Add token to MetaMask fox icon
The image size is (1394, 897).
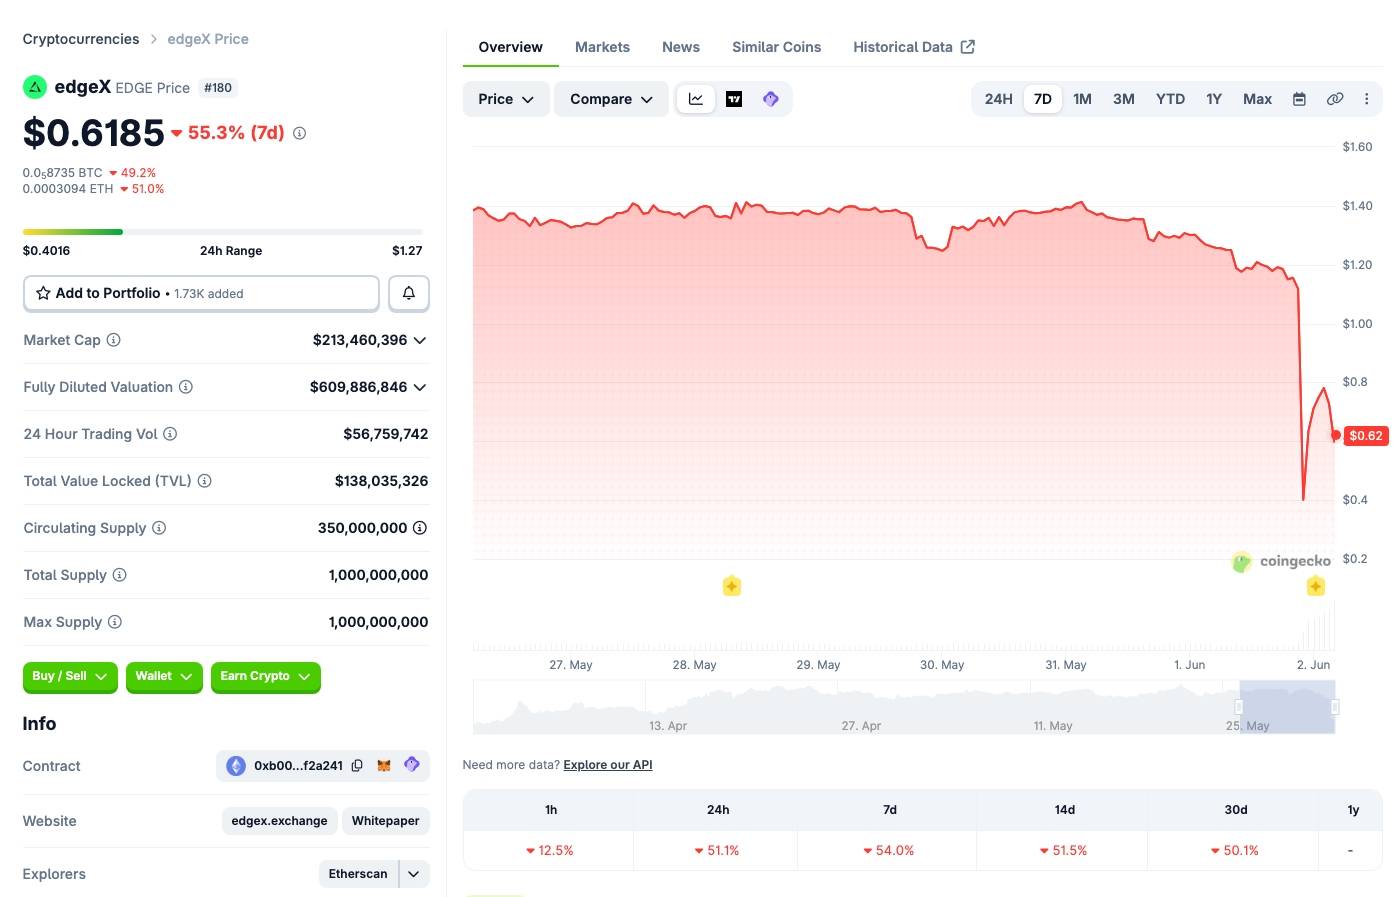click(384, 766)
